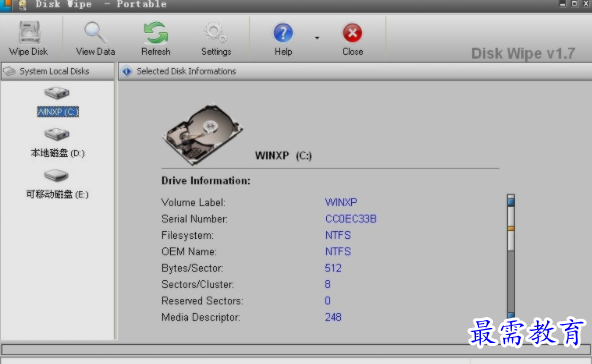Viewport: 592px width, 364px height.
Task: Open the Settings gear icon
Action: 216,32
